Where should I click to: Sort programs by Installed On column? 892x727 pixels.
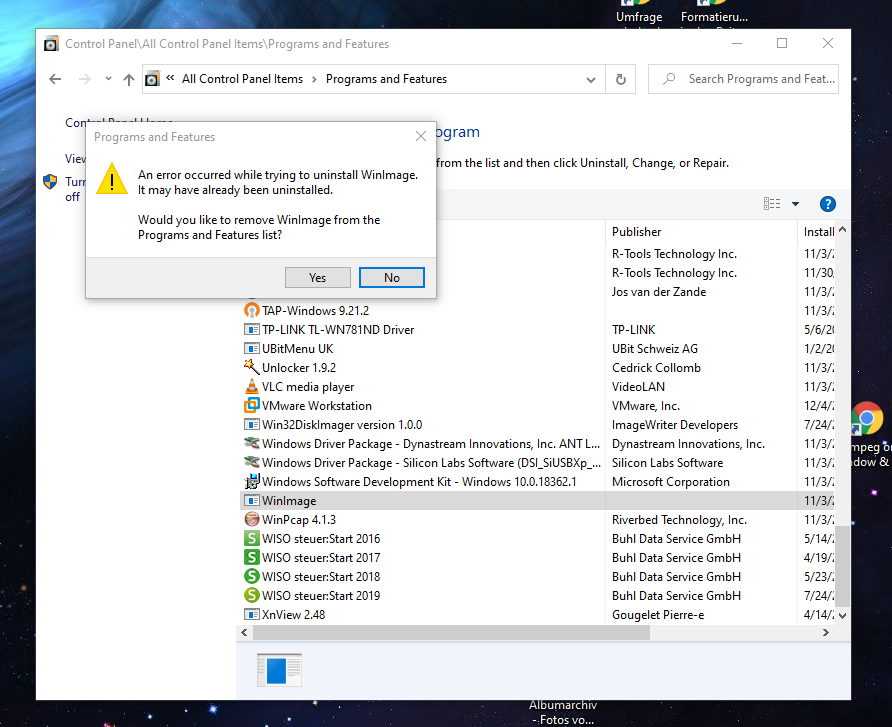818,232
